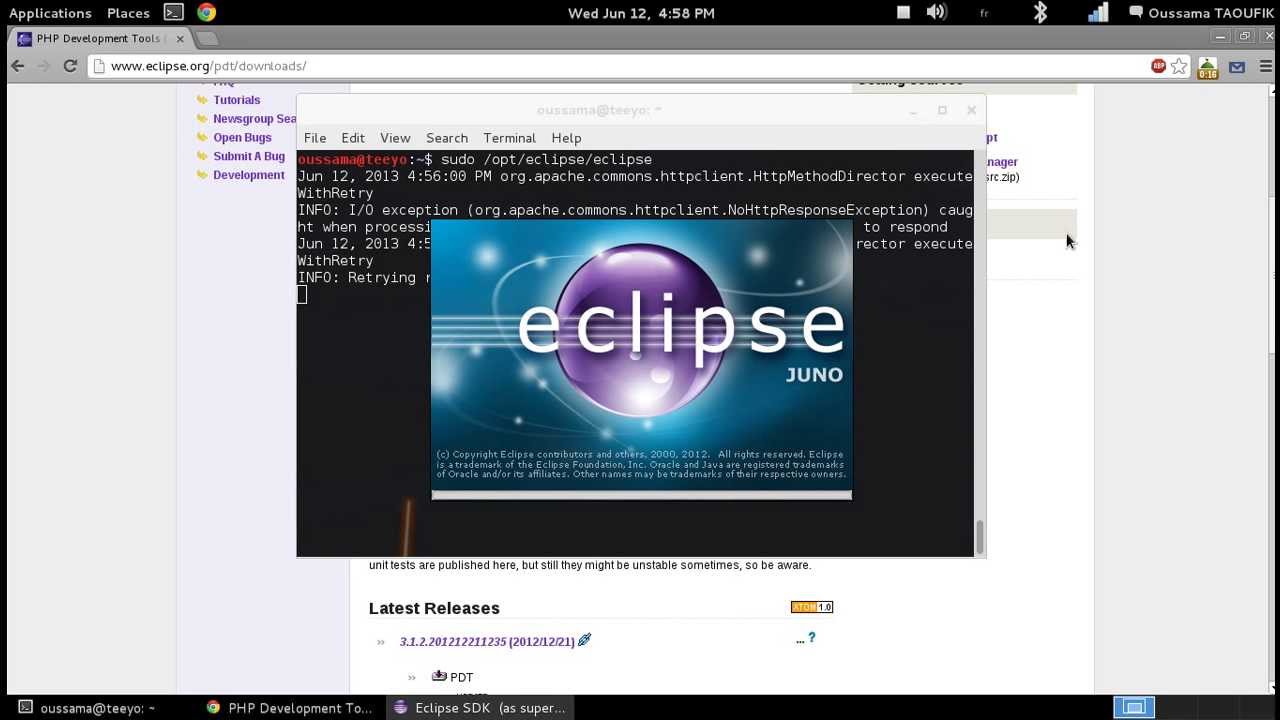Switch to PHP Development taskbar entry
The image size is (1280, 720).
coord(288,708)
